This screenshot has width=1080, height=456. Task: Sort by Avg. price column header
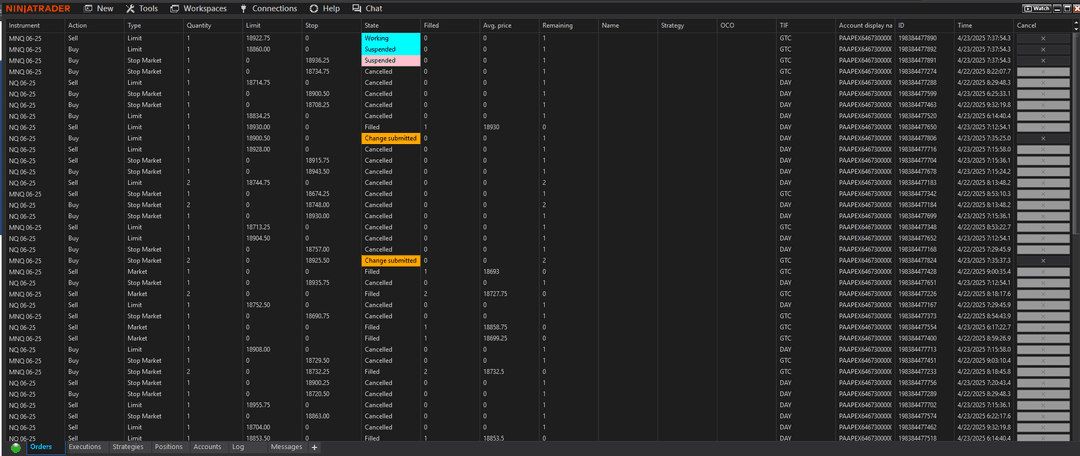point(509,25)
